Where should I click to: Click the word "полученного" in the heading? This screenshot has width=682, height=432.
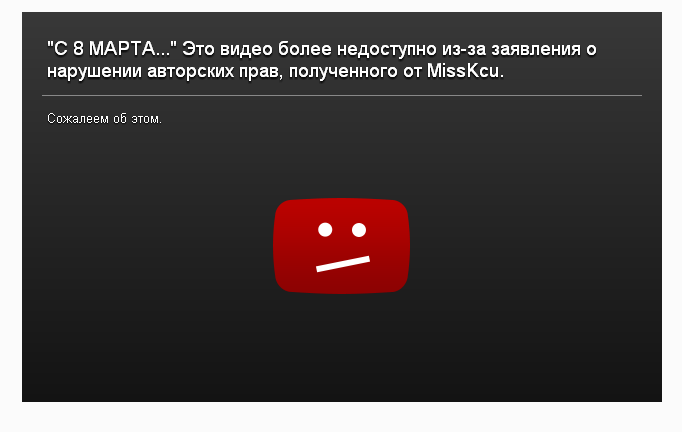(x=343, y=71)
